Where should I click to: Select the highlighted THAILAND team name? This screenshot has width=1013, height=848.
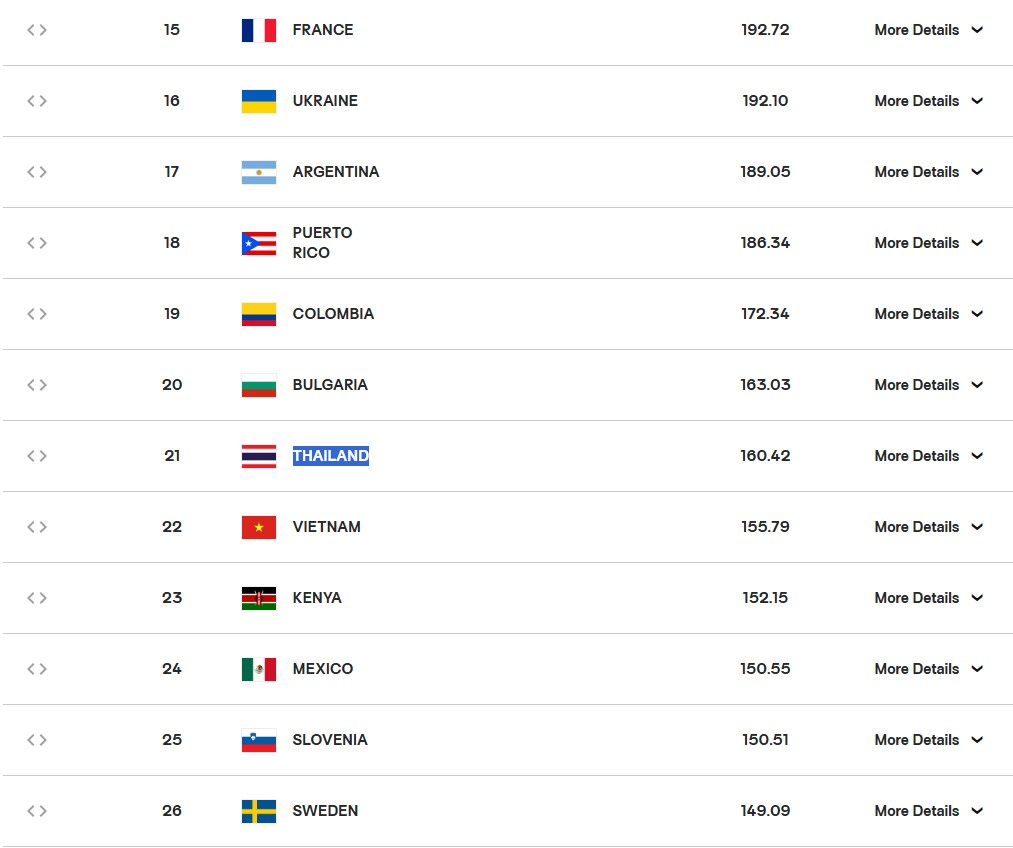click(x=331, y=456)
